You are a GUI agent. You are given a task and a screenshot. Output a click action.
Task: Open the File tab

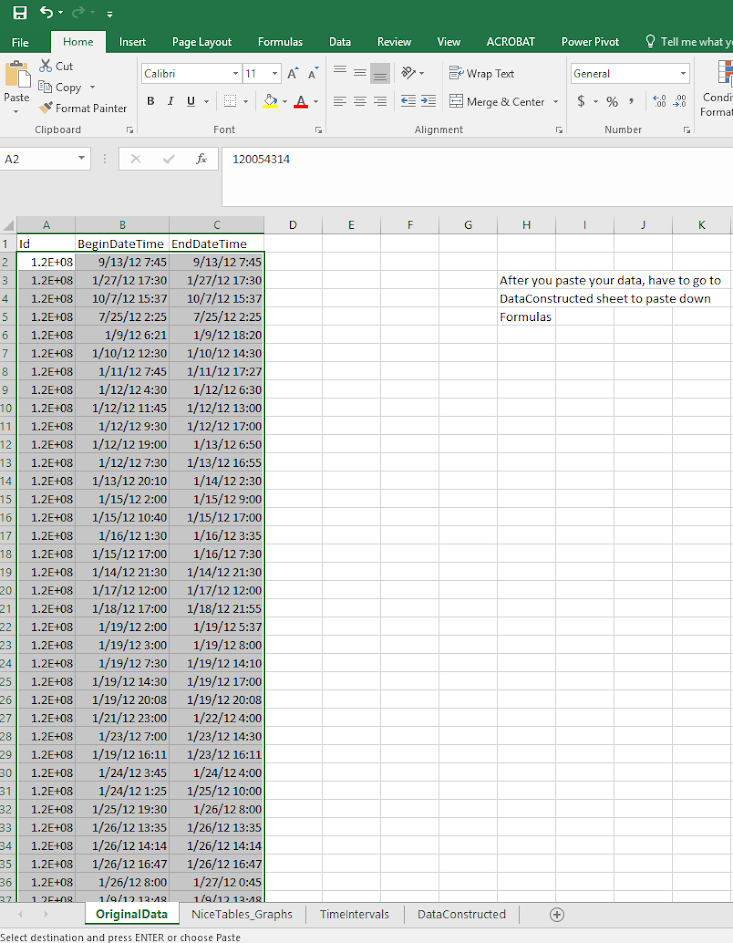point(20,42)
